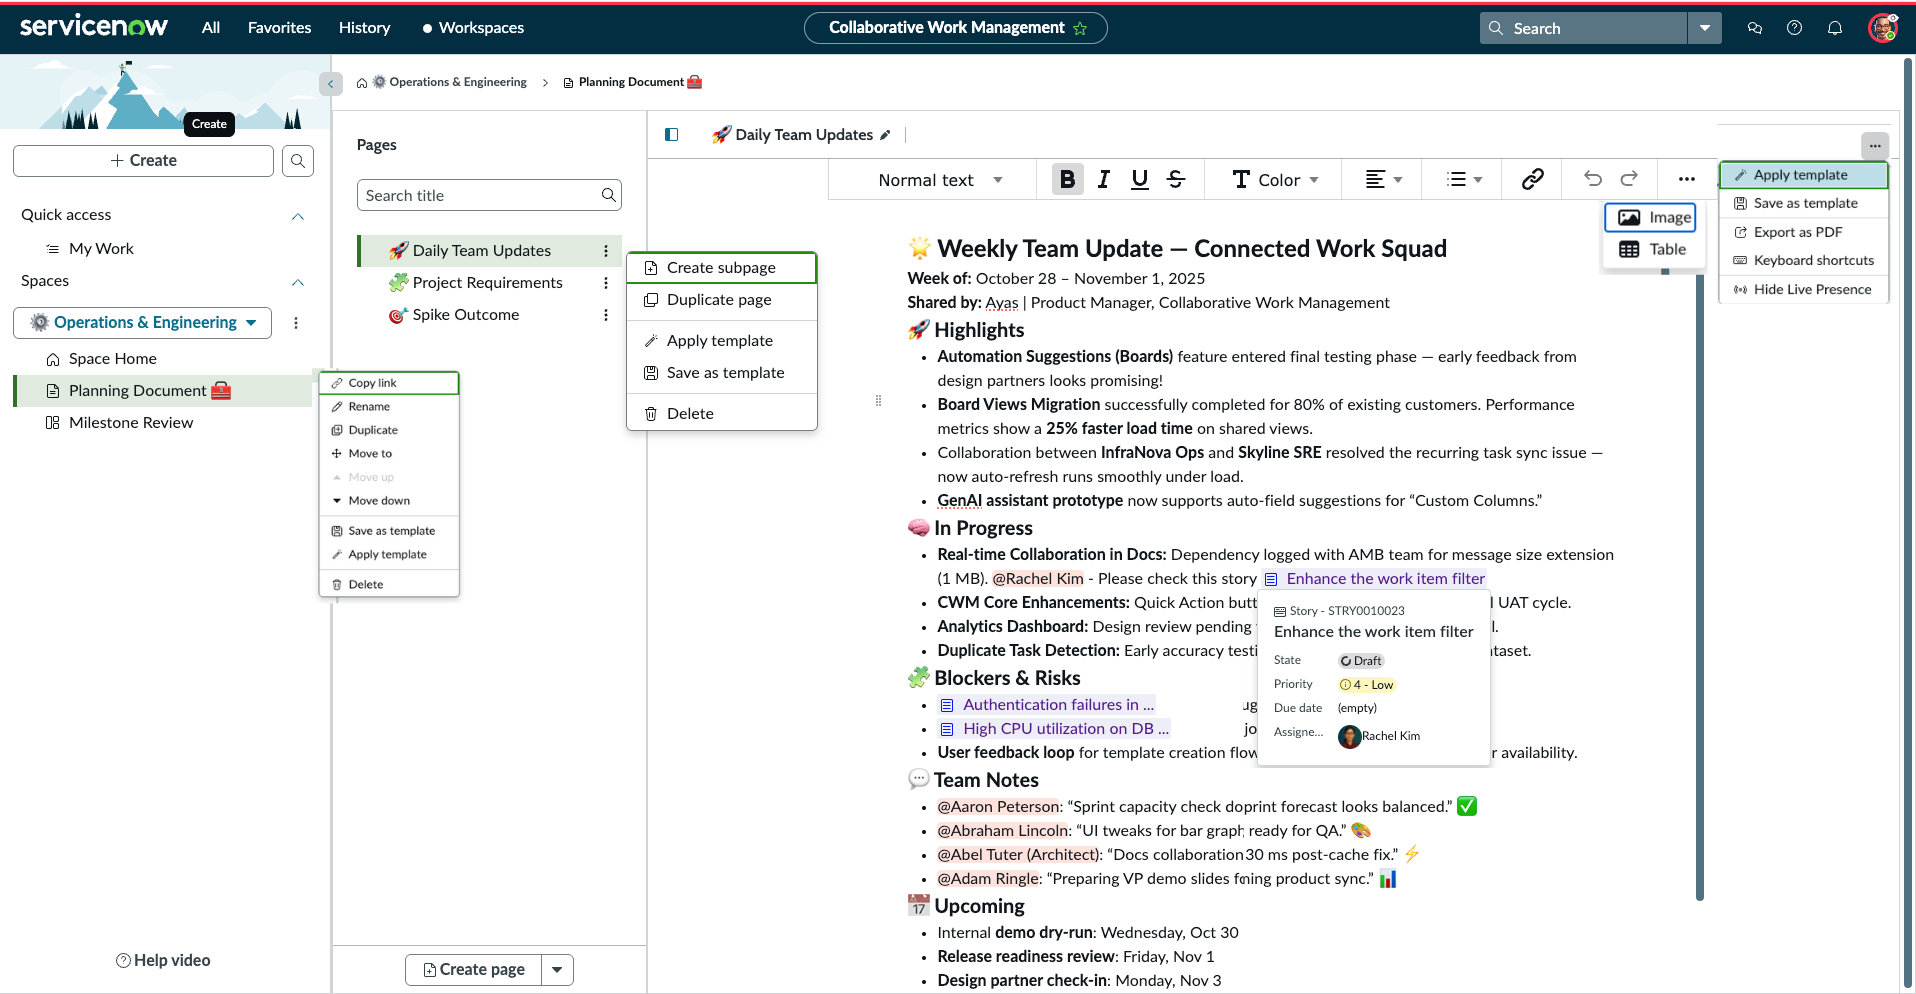Toggle underline formatting
The height and width of the screenshot is (994, 1916).
click(x=1139, y=179)
